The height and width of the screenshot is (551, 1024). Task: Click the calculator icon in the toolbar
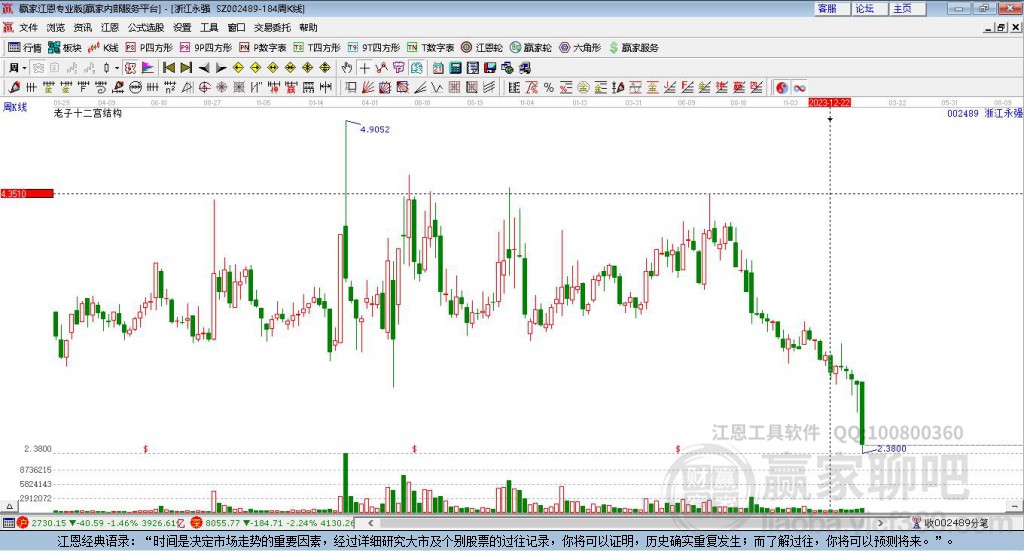[x=455, y=68]
